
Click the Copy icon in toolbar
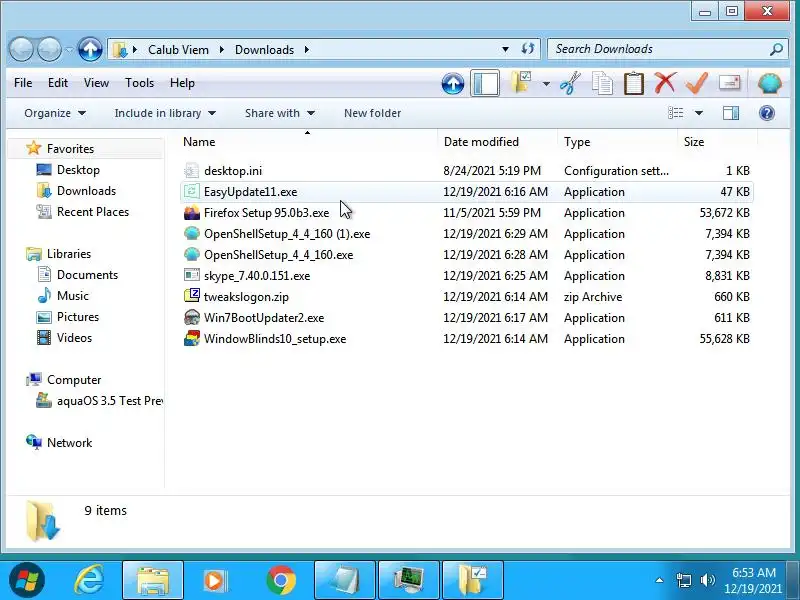tap(602, 83)
